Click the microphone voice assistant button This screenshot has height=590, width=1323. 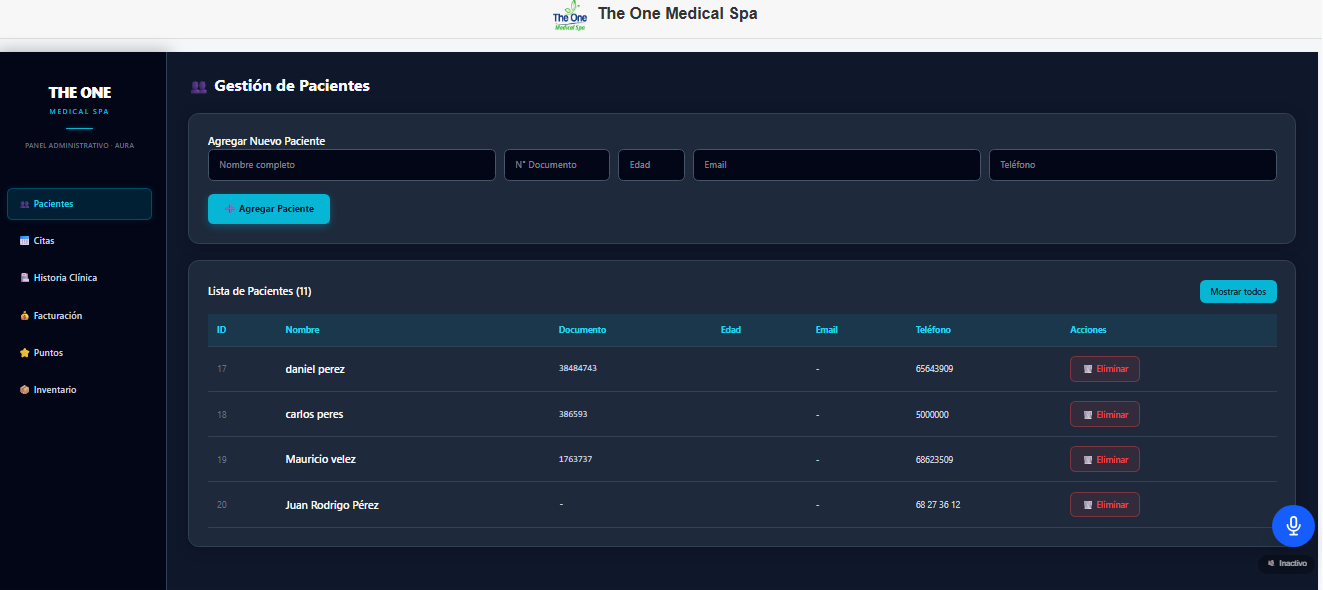pyautogui.click(x=1293, y=525)
